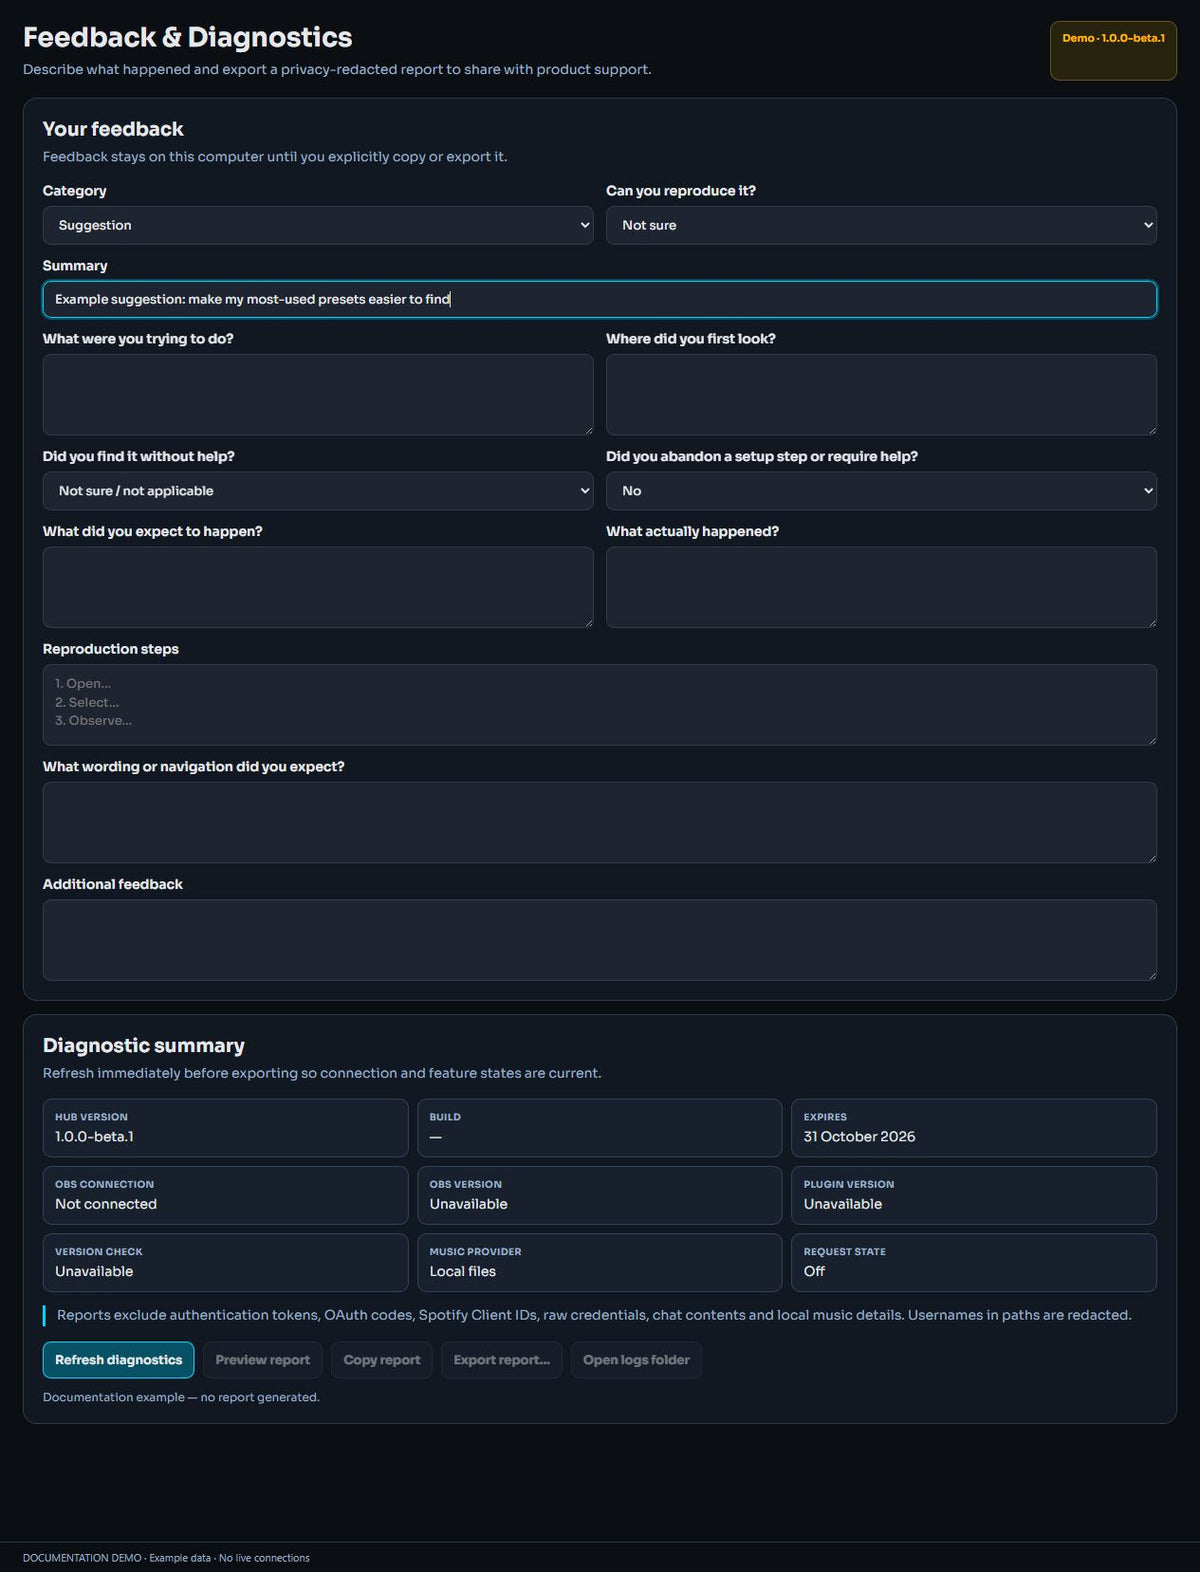Click the Build card dash value
Image resolution: width=1200 pixels, height=1572 pixels.
click(436, 1137)
